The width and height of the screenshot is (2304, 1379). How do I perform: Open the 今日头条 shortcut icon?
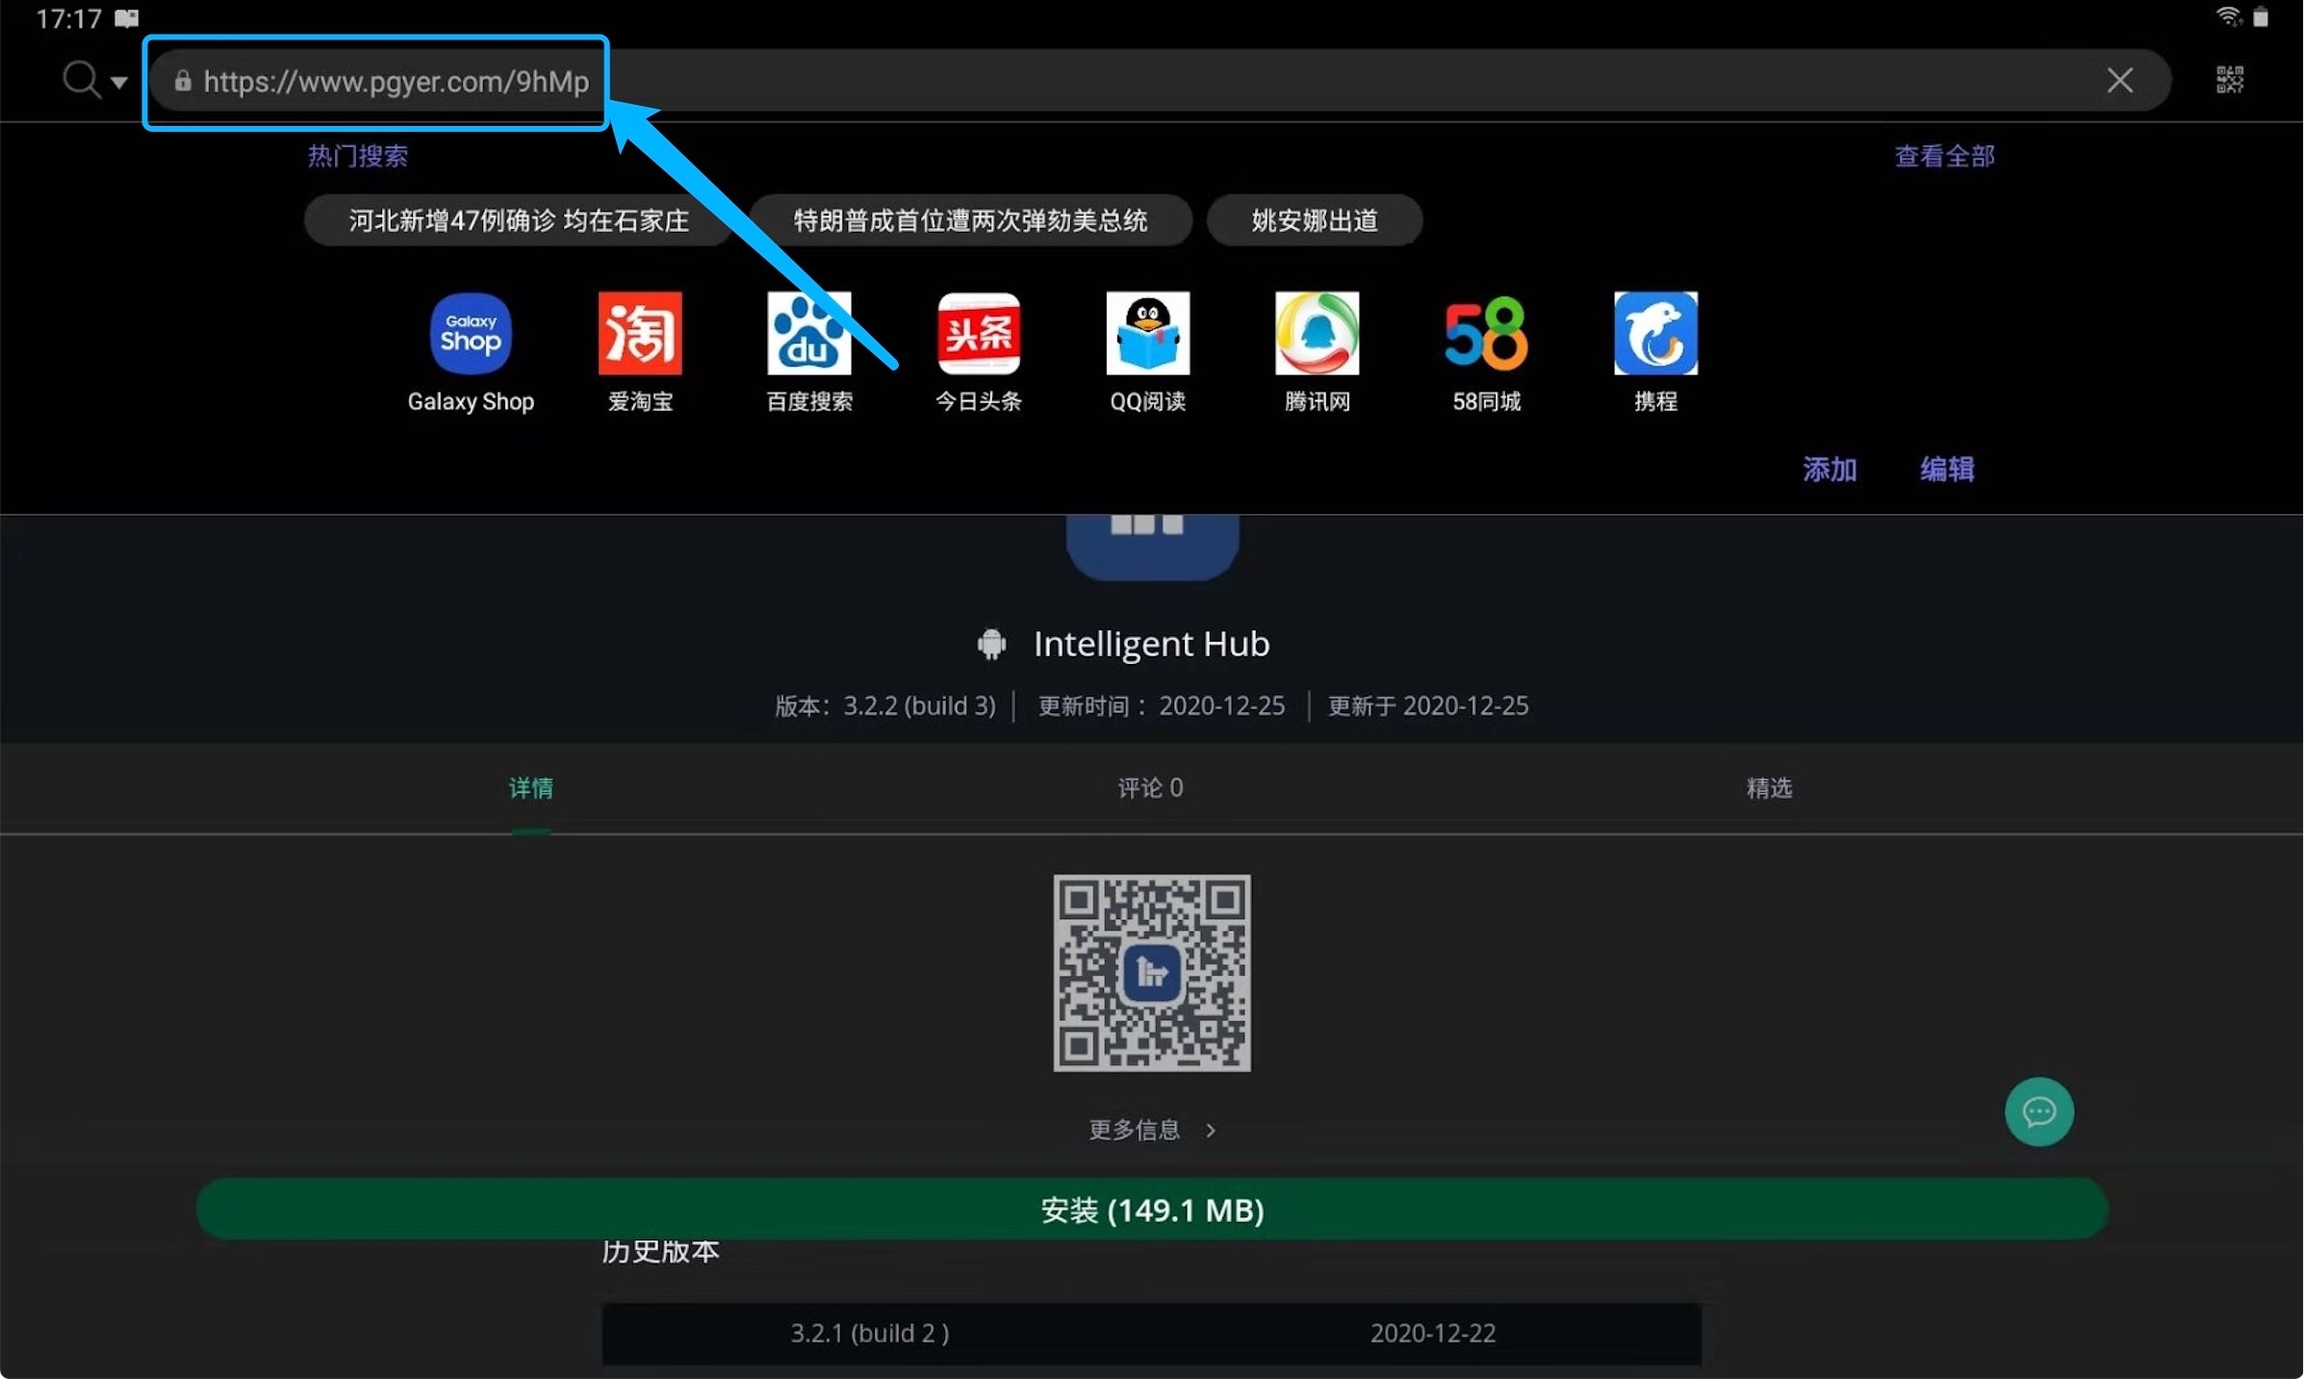[978, 334]
